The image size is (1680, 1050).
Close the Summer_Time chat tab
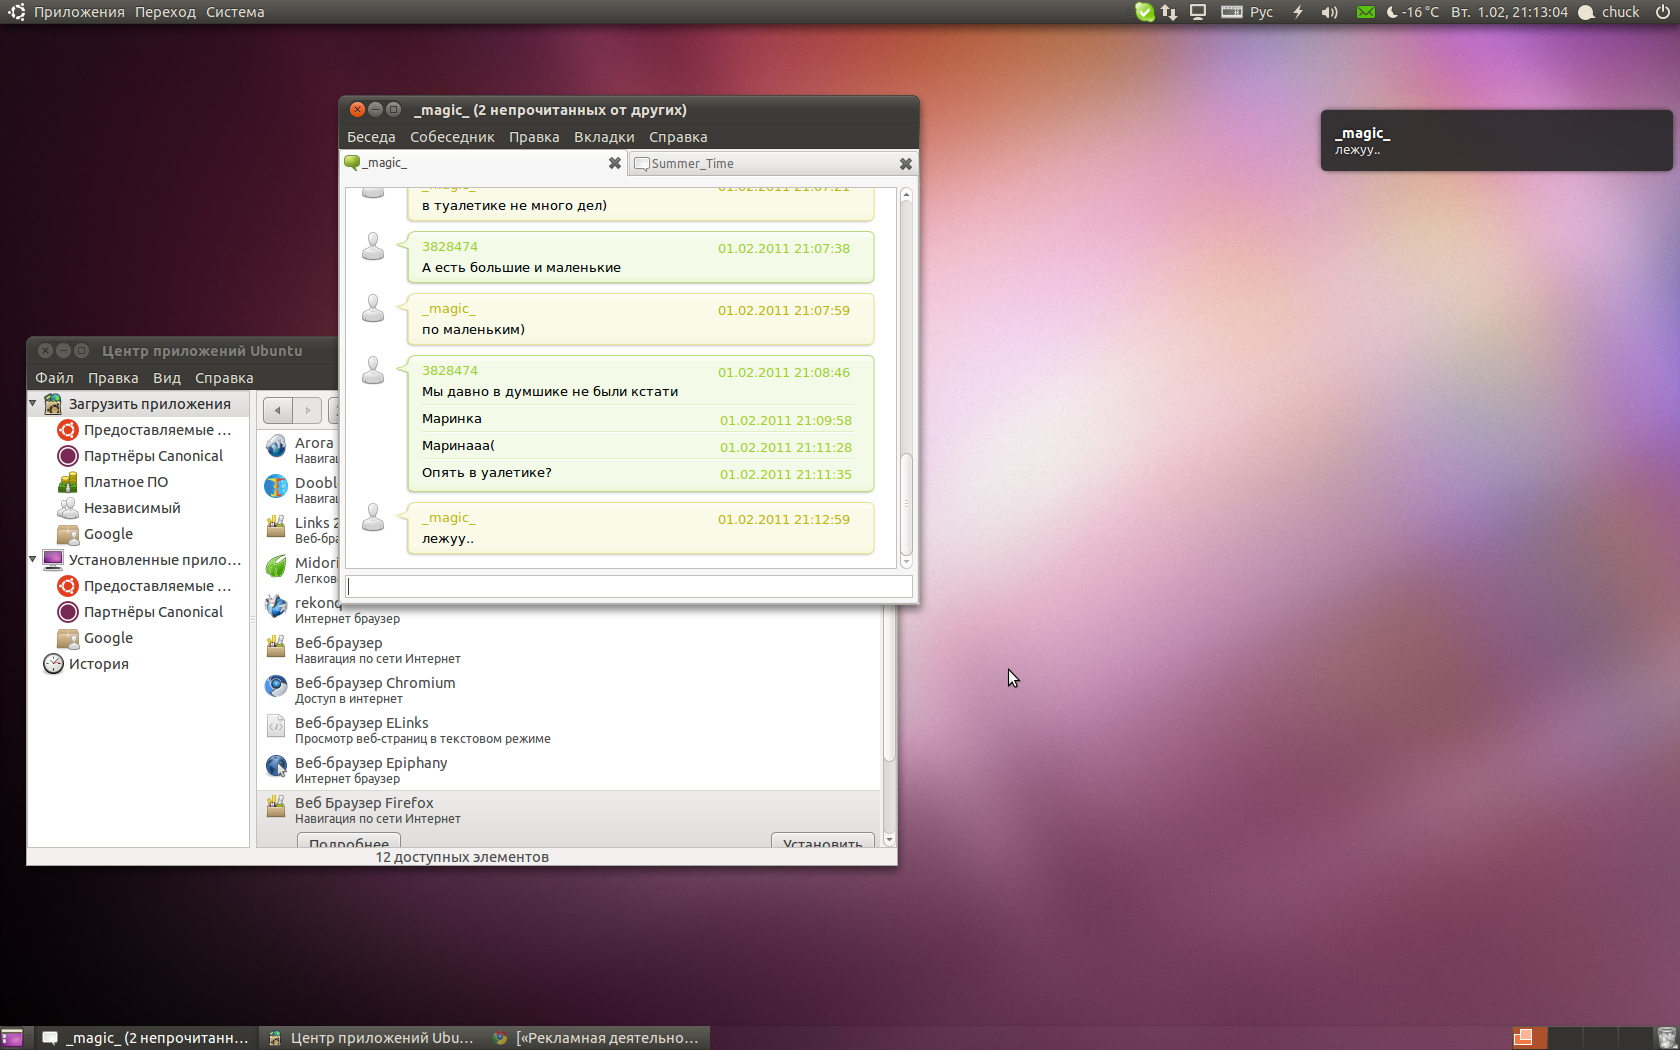pyautogui.click(x=906, y=164)
